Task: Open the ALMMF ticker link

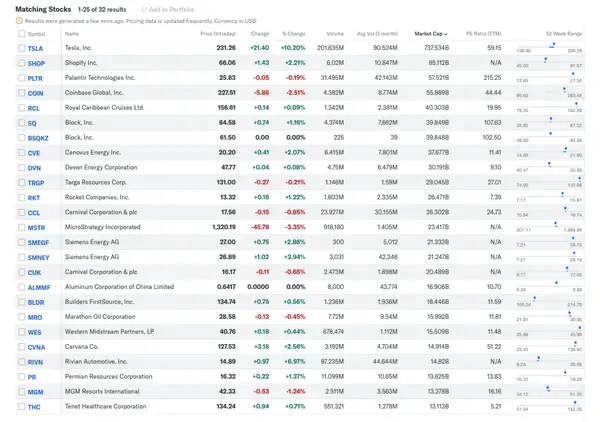Action: (39, 287)
